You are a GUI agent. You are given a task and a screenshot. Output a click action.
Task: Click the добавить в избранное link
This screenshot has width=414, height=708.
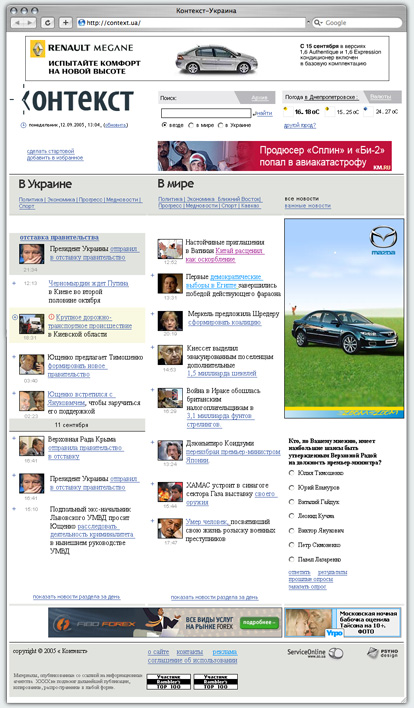pyautogui.click(x=55, y=158)
